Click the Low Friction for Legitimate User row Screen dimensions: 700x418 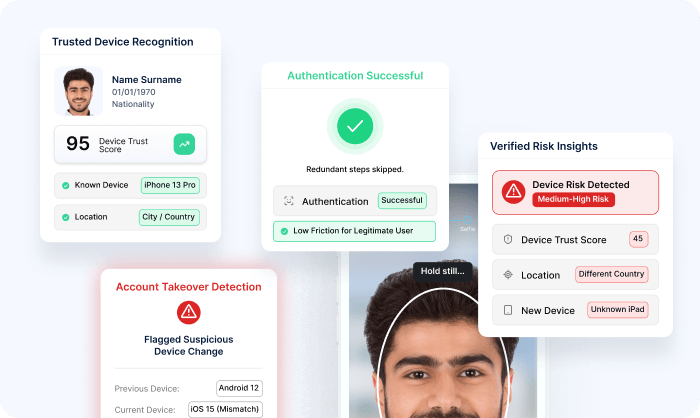coord(354,231)
